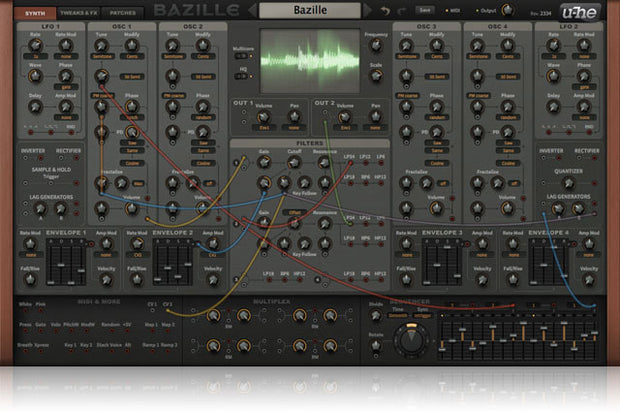Click the Sequencer Rotate knob
The width and height of the screenshot is (620, 412).
(x=375, y=346)
